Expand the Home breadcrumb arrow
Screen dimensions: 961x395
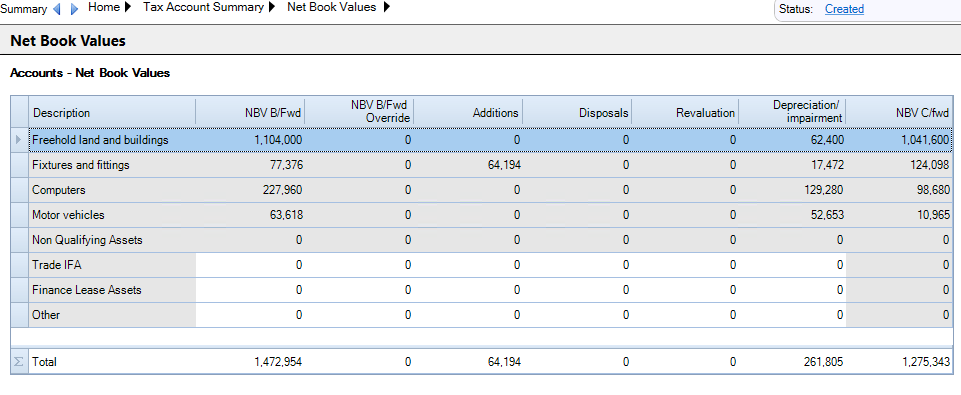pyautogui.click(x=127, y=8)
